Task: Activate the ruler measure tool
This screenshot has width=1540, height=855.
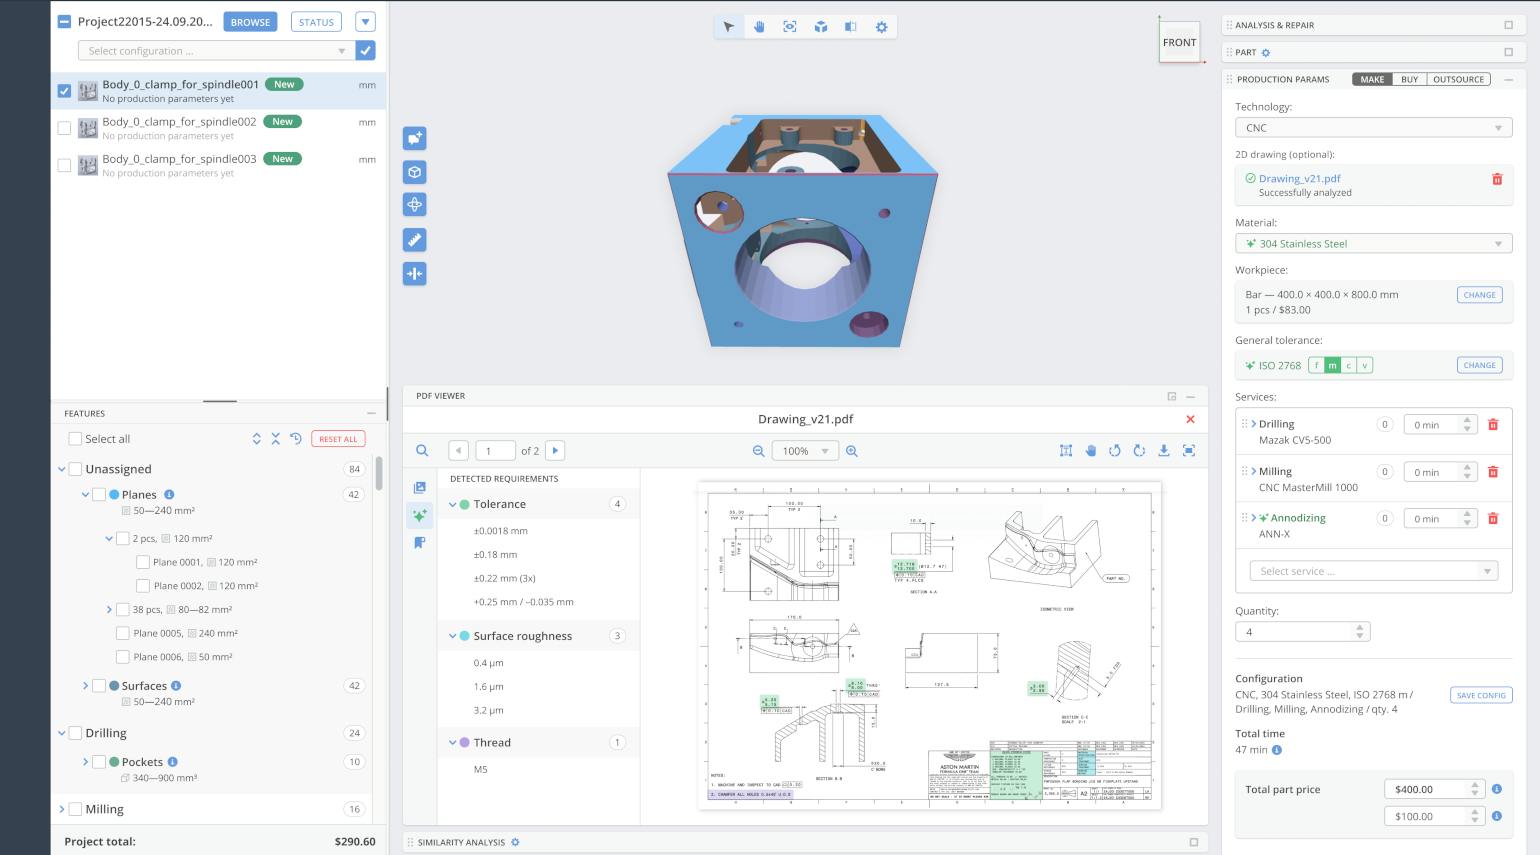Action: tap(414, 240)
